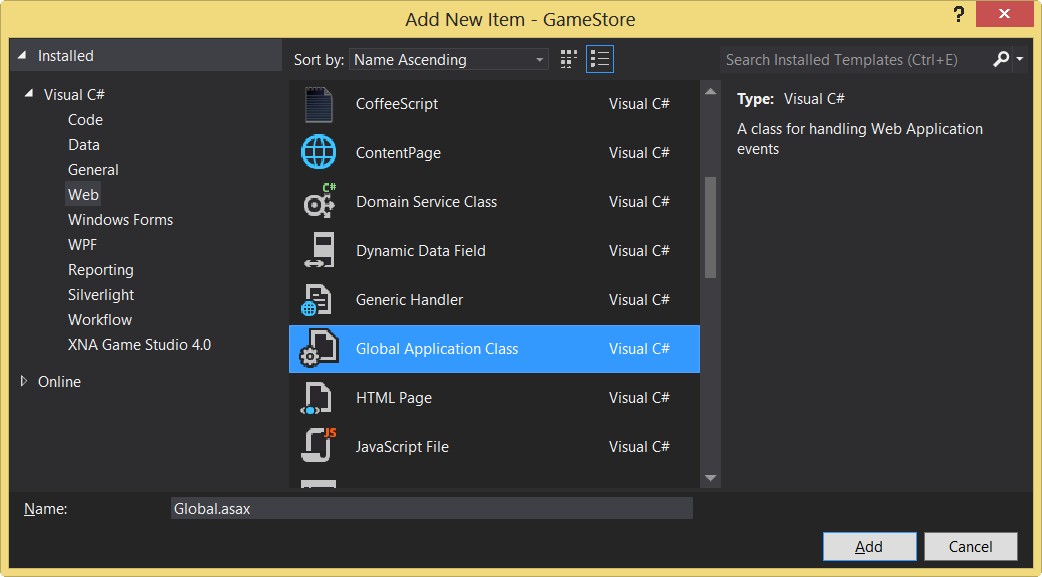Click the search magnifier icon
1042x577 pixels.
coord(1000,60)
